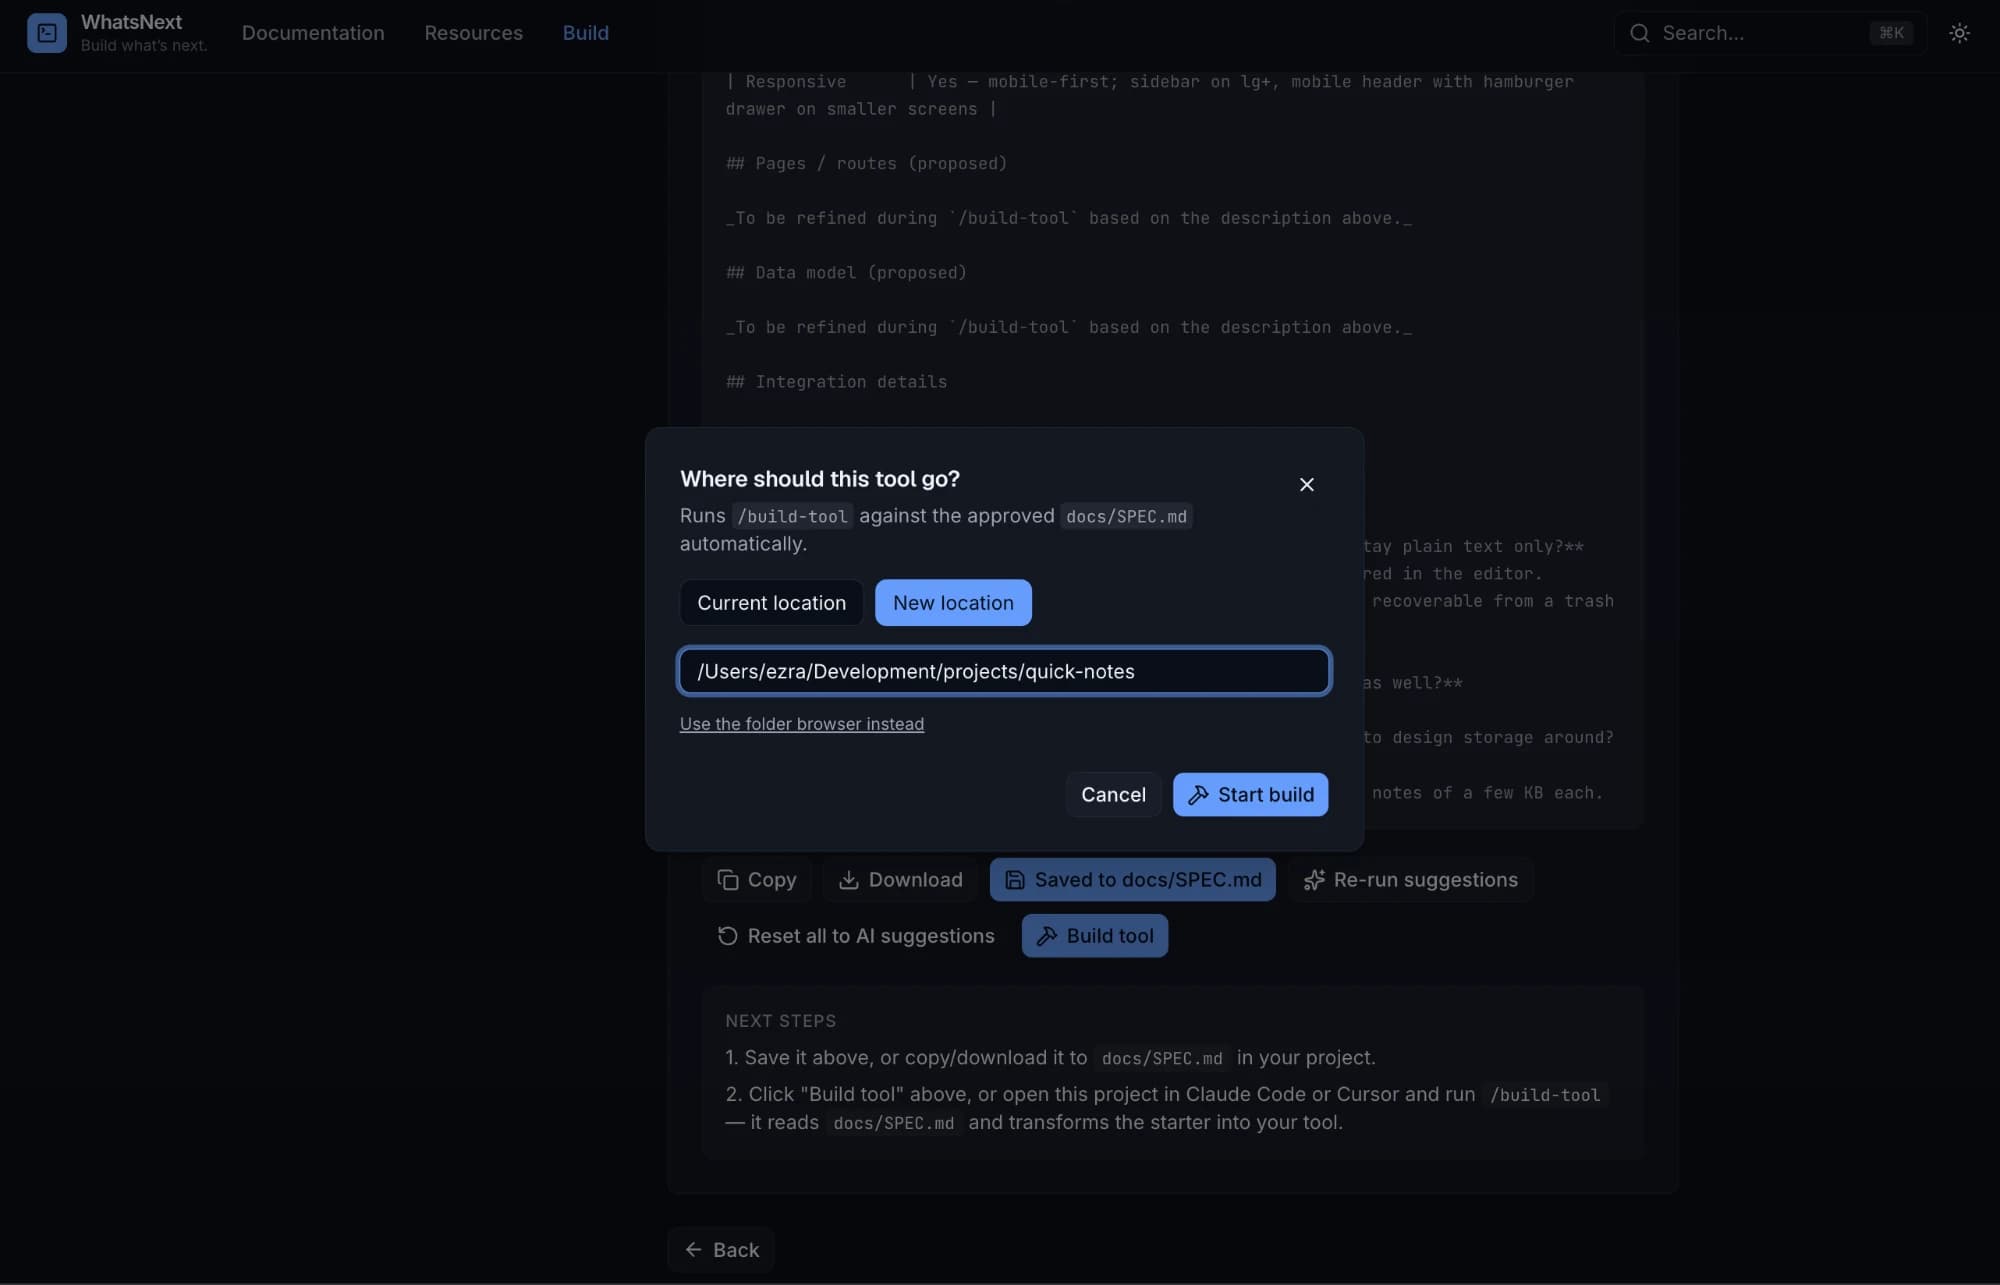Click the /build-tool code chip in dialog
This screenshot has width=2000, height=1285.
[792, 516]
